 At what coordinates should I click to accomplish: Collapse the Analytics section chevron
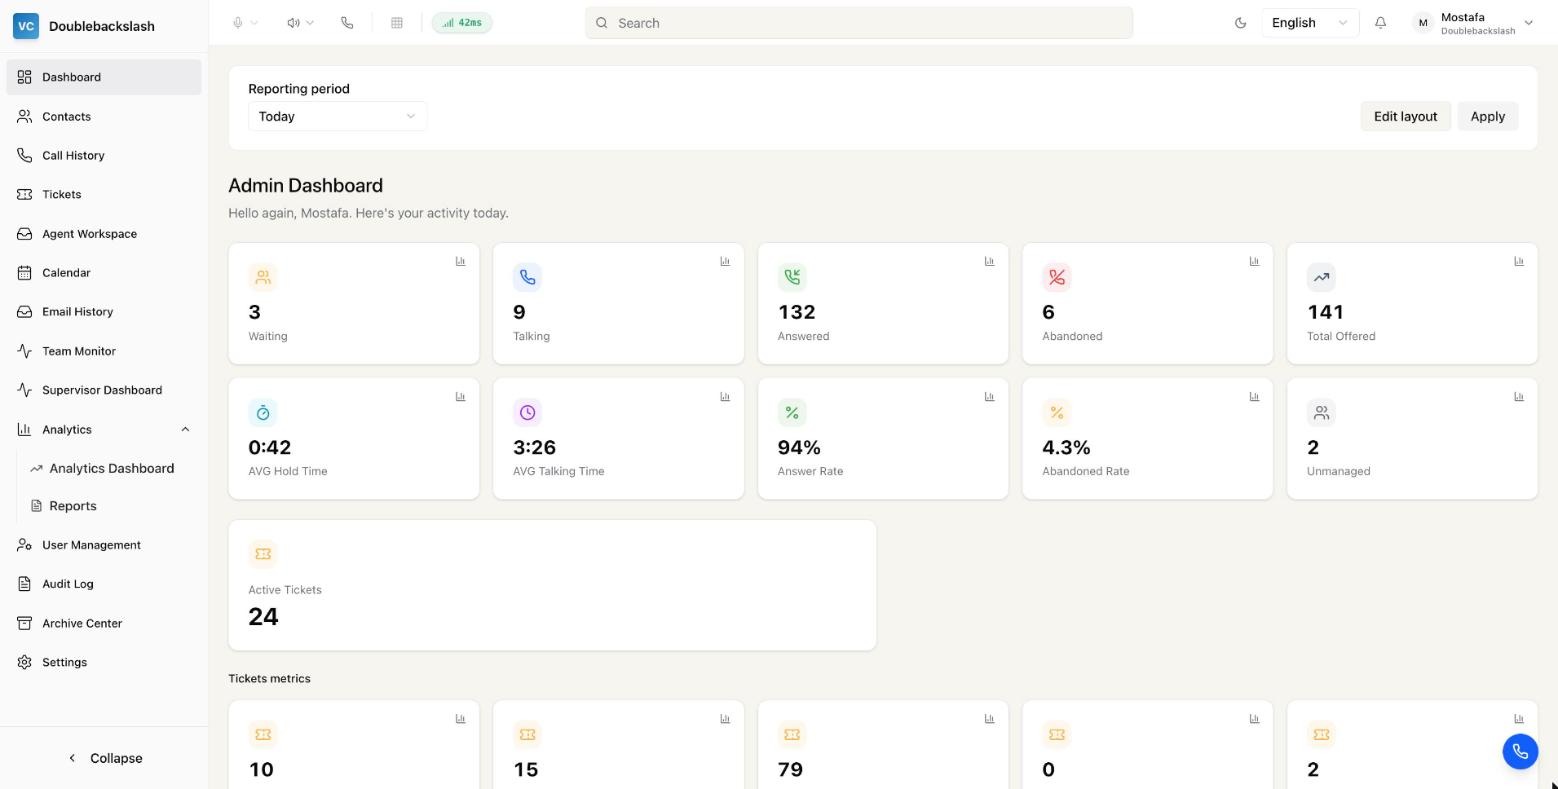pos(185,429)
